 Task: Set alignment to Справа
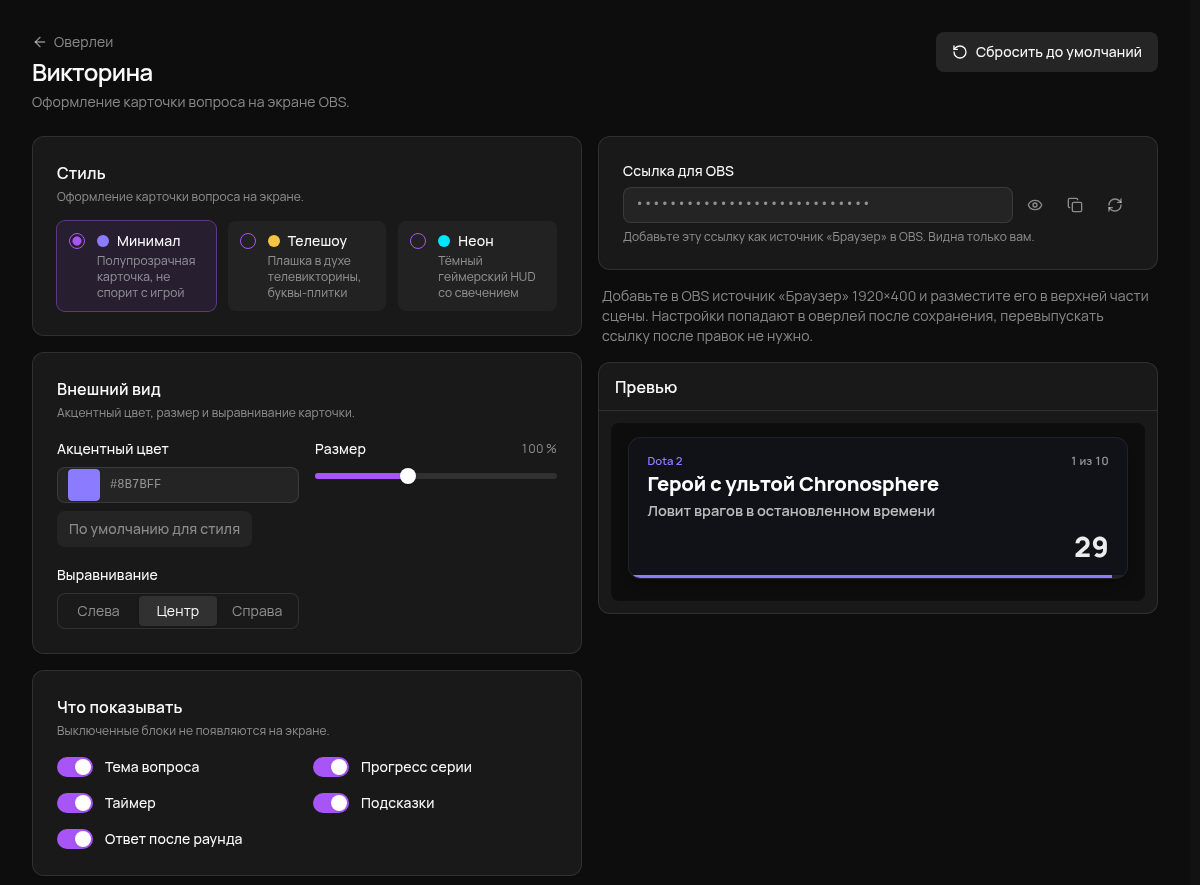(257, 611)
